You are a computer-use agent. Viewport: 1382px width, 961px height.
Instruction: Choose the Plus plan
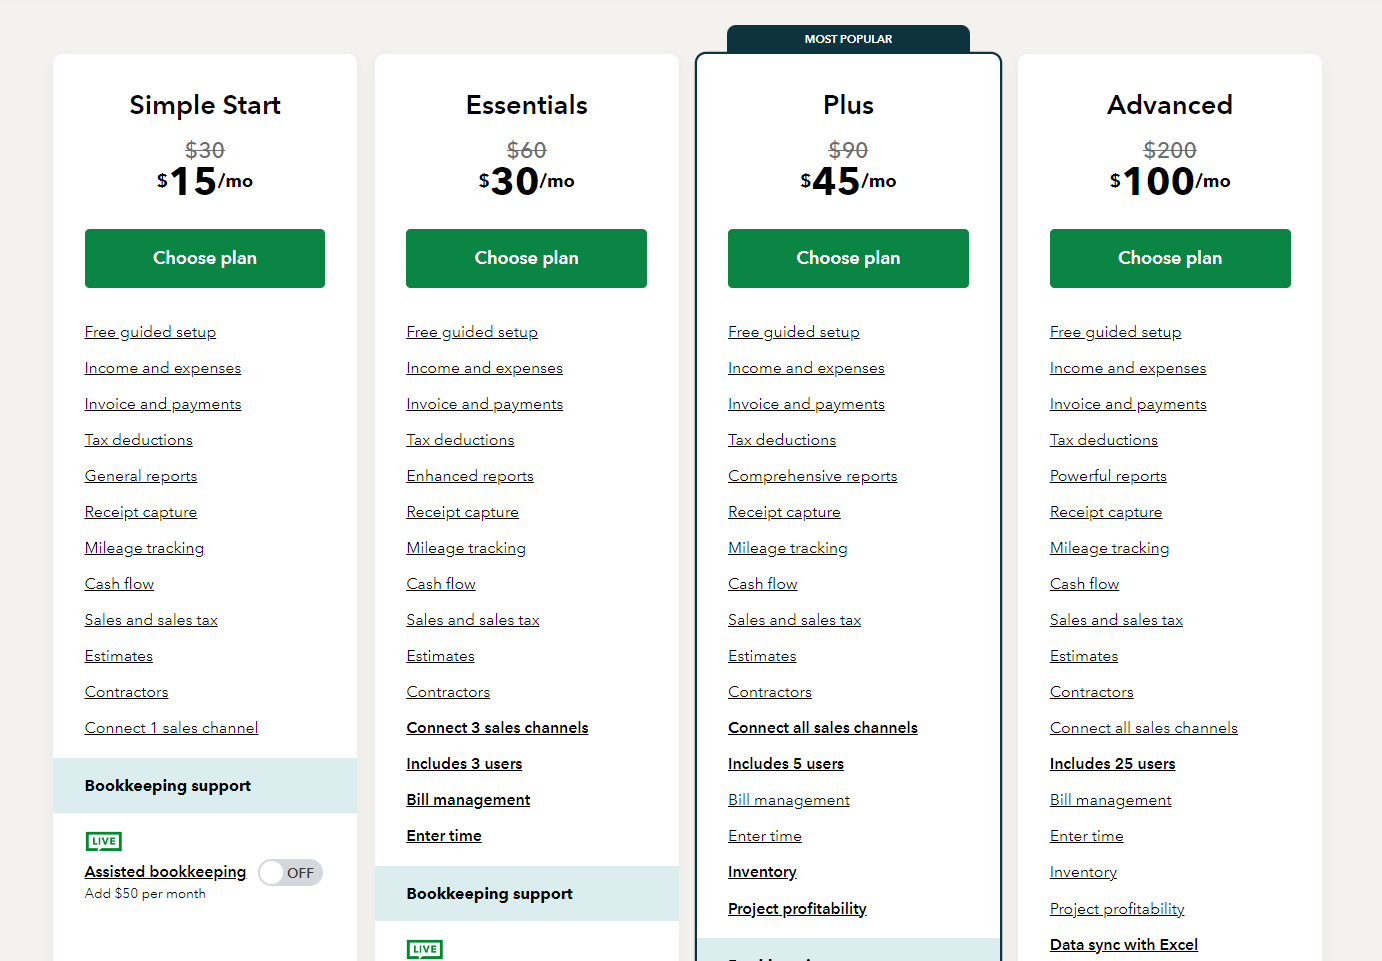(x=848, y=258)
